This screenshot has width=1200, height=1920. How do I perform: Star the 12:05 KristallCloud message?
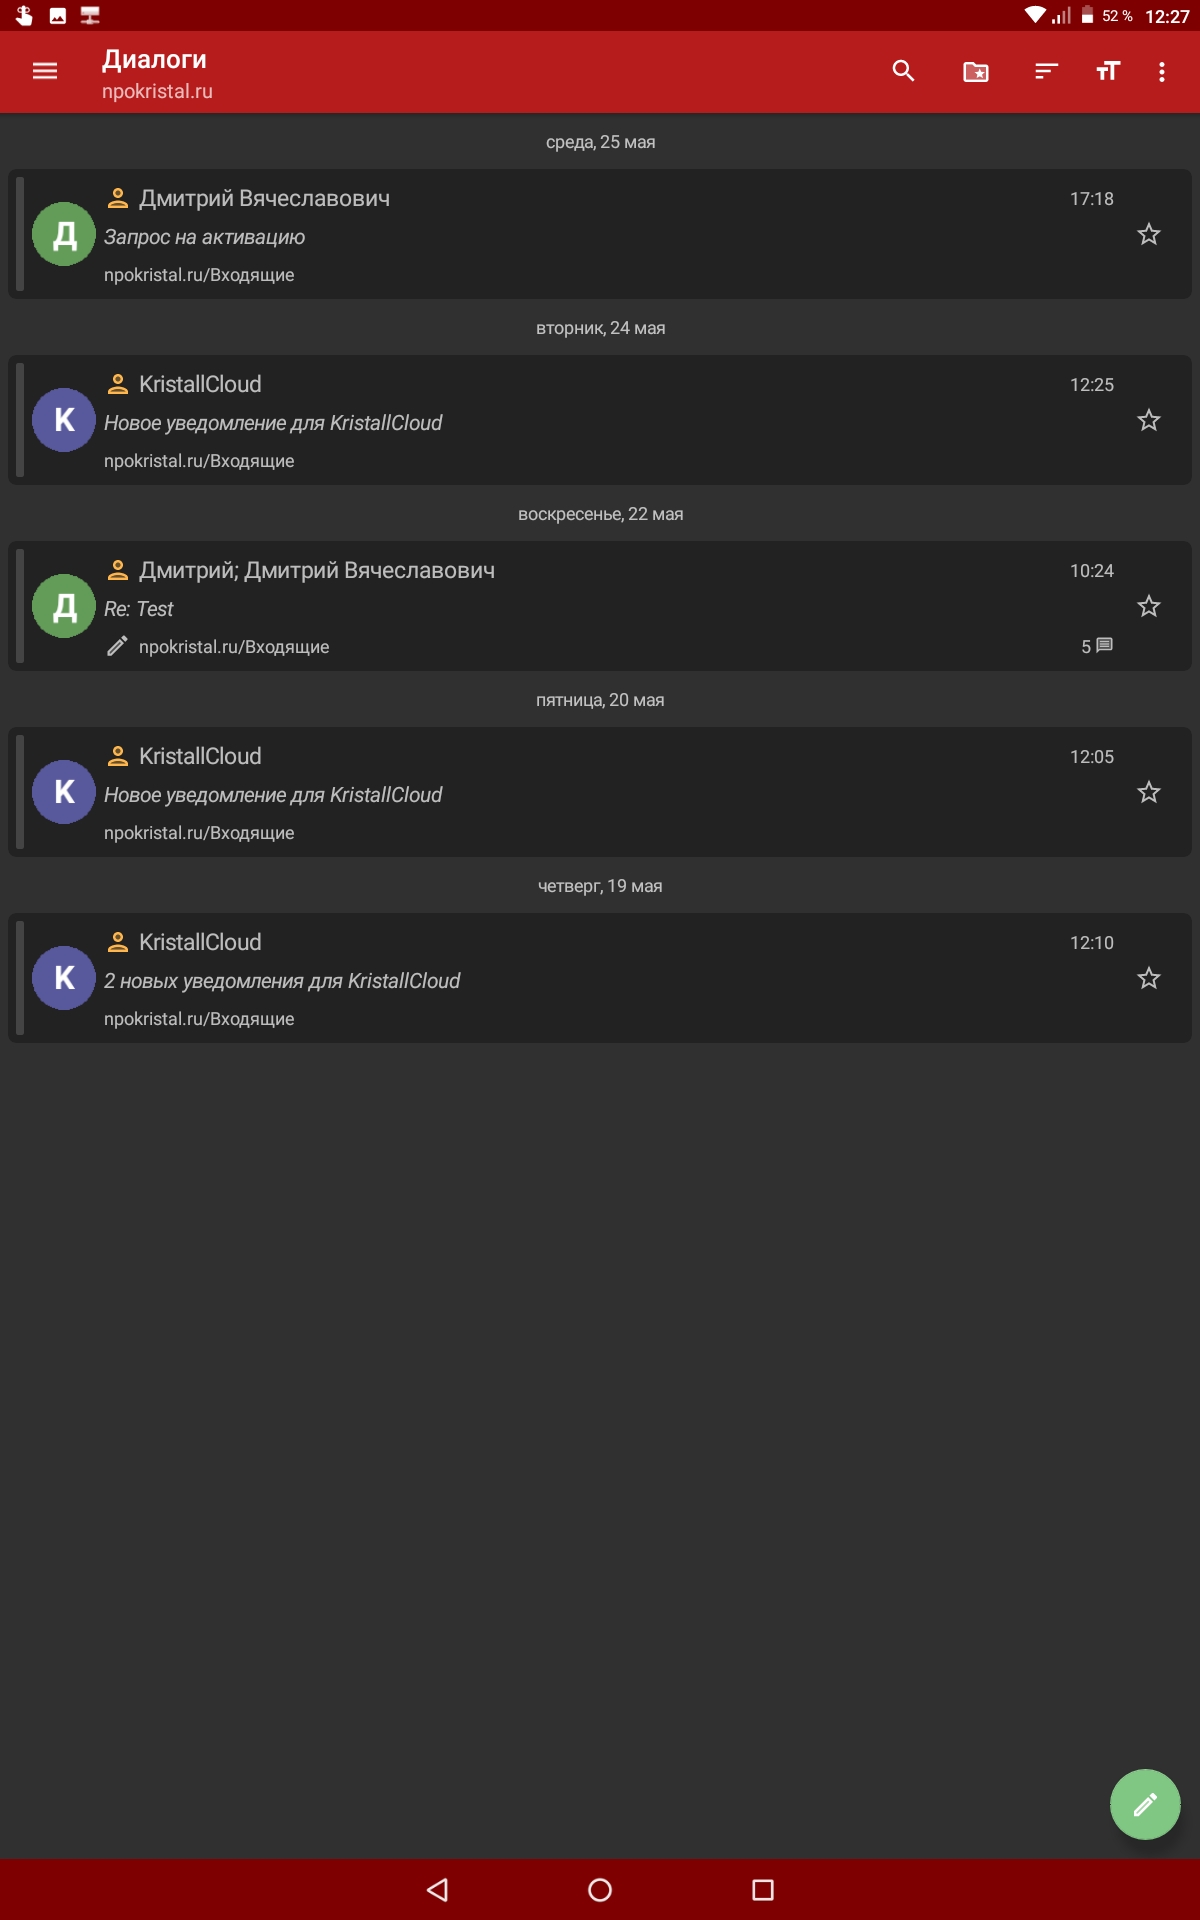[1148, 793]
